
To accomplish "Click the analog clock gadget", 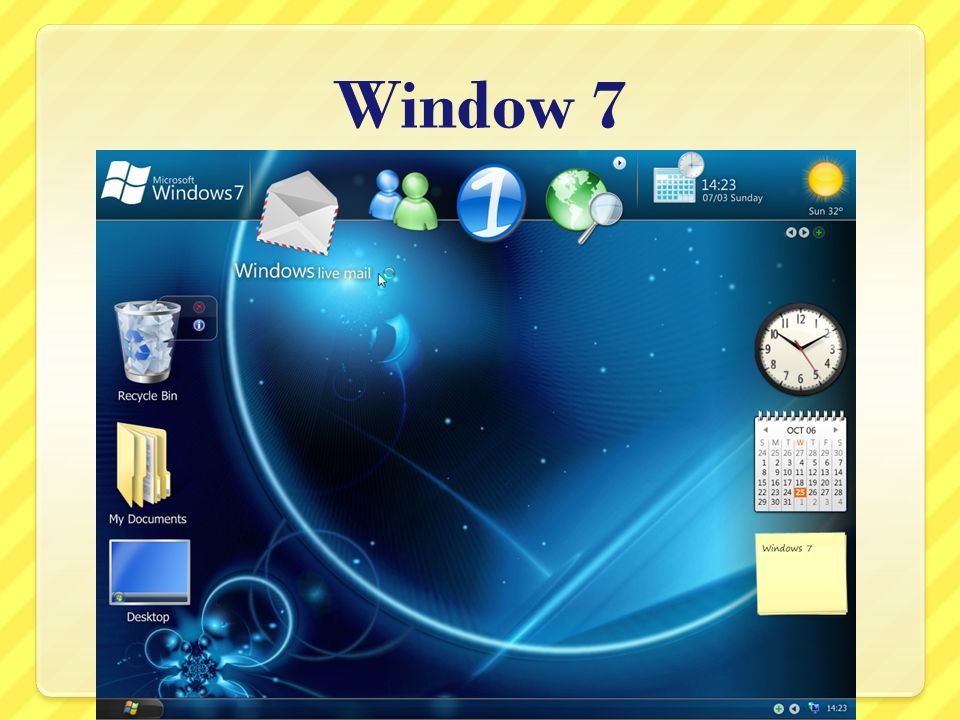I will point(801,349).
